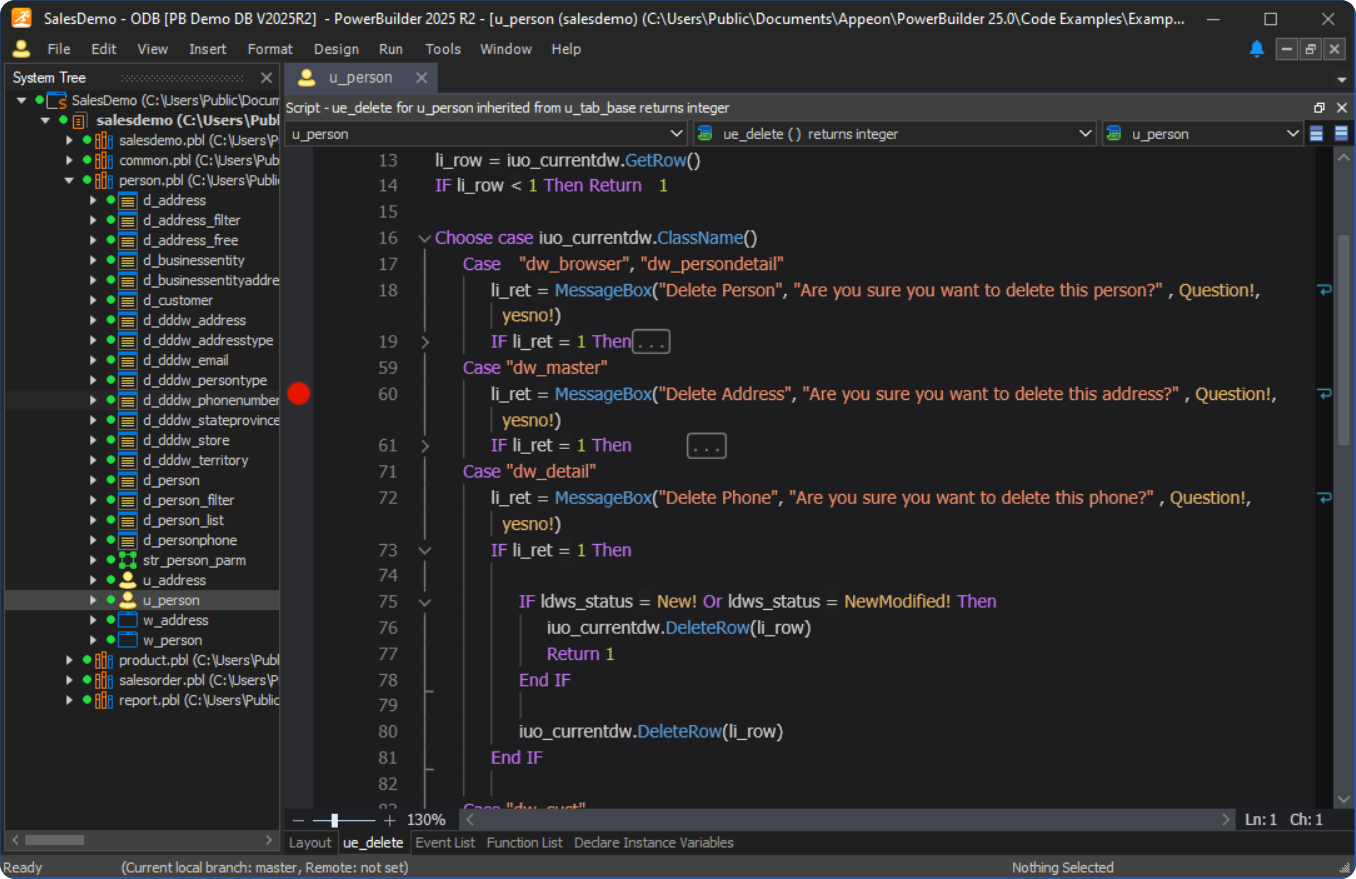The image size is (1356, 879).
Task: Click the product.pbl library icon
Action: pyautogui.click(x=103, y=660)
